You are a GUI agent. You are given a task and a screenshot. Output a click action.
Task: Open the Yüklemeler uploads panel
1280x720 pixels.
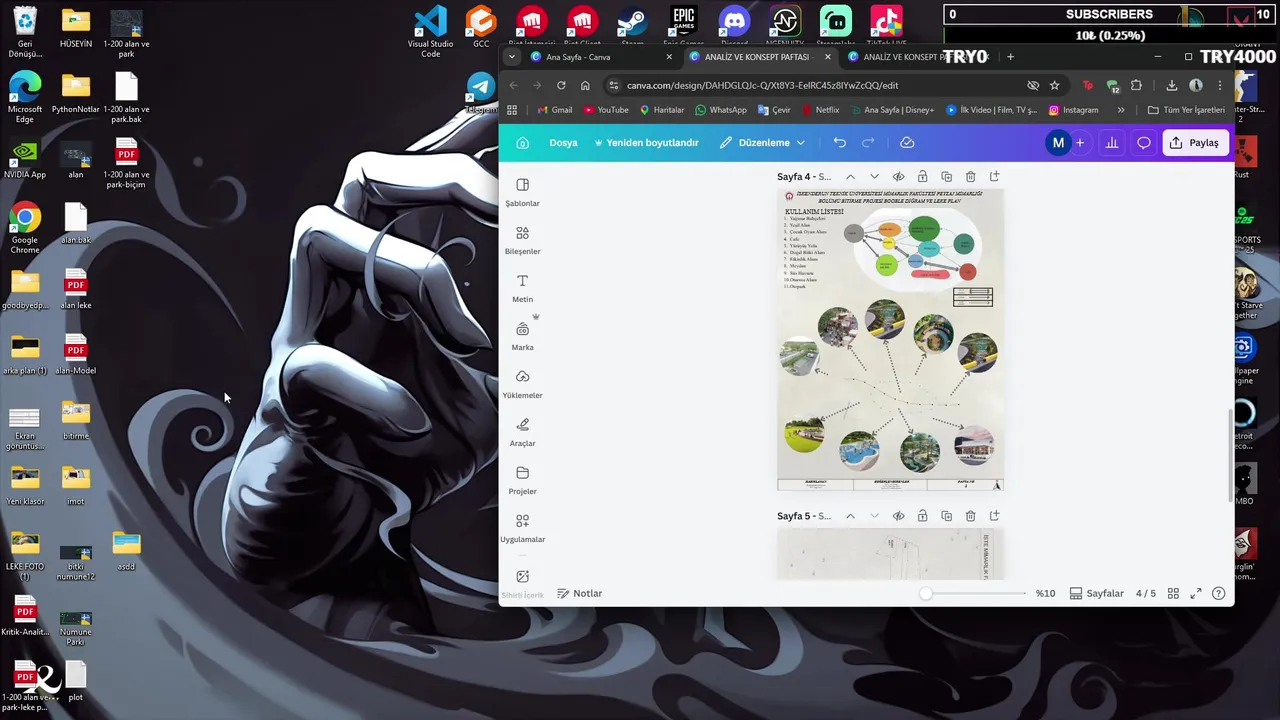pyautogui.click(x=522, y=384)
